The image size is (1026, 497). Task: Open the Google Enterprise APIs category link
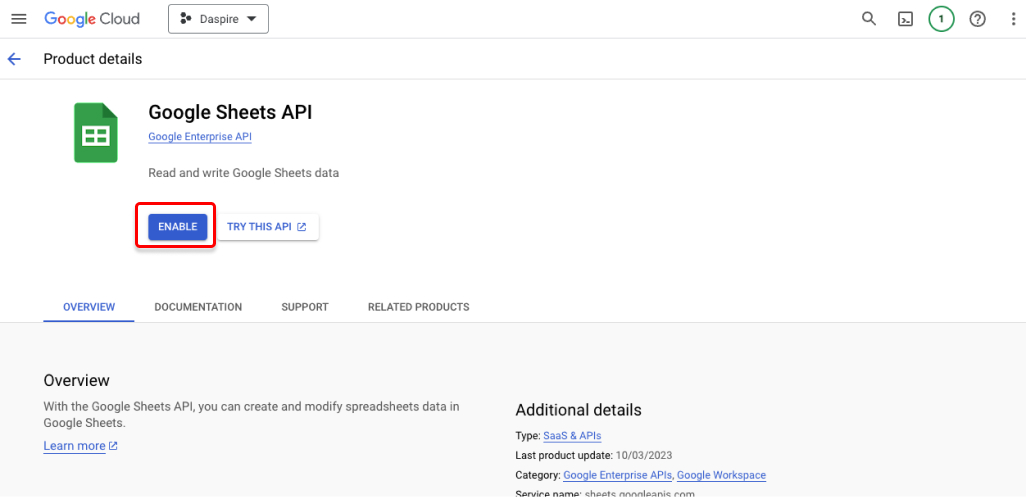tap(617, 475)
